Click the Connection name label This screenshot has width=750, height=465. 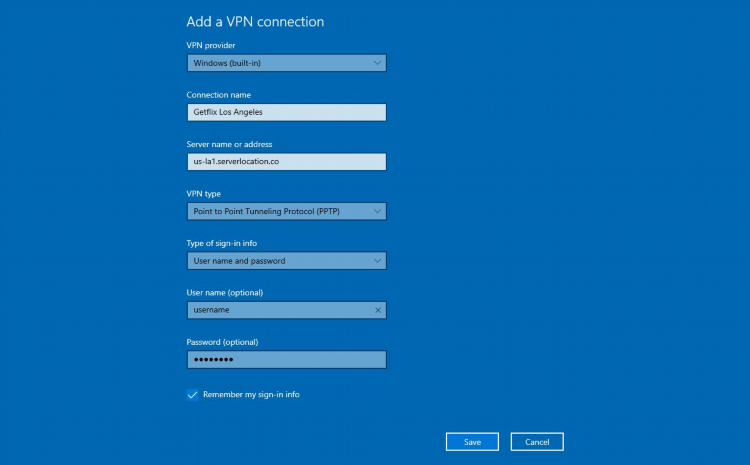[219, 95]
